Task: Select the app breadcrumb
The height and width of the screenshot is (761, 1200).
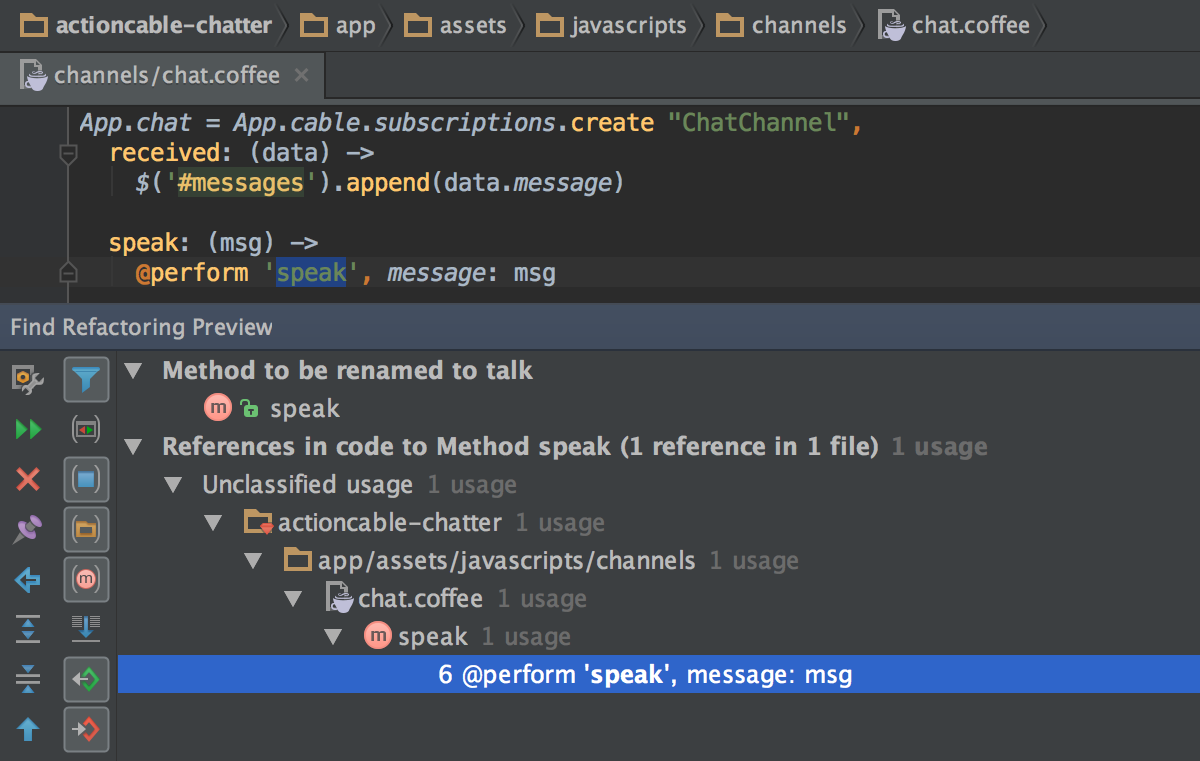Action: [338, 25]
